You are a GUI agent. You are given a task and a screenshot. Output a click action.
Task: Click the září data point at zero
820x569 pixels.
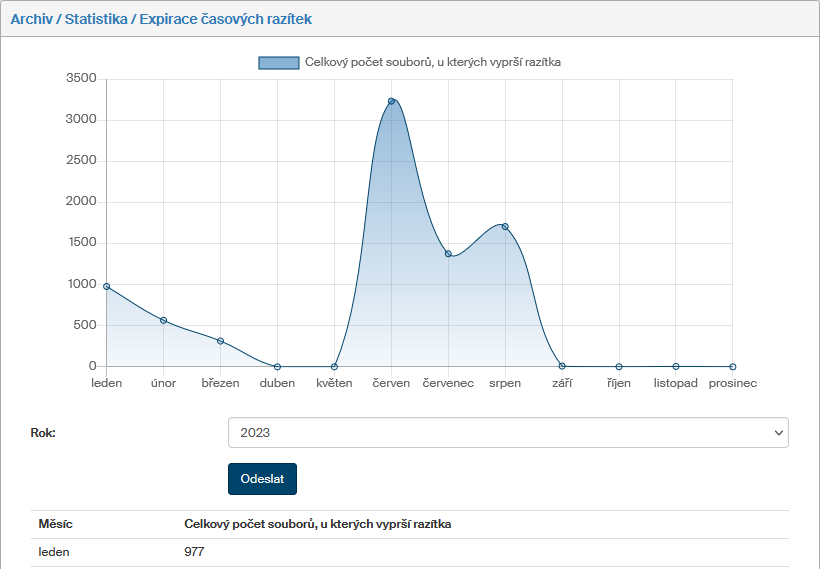click(x=562, y=366)
